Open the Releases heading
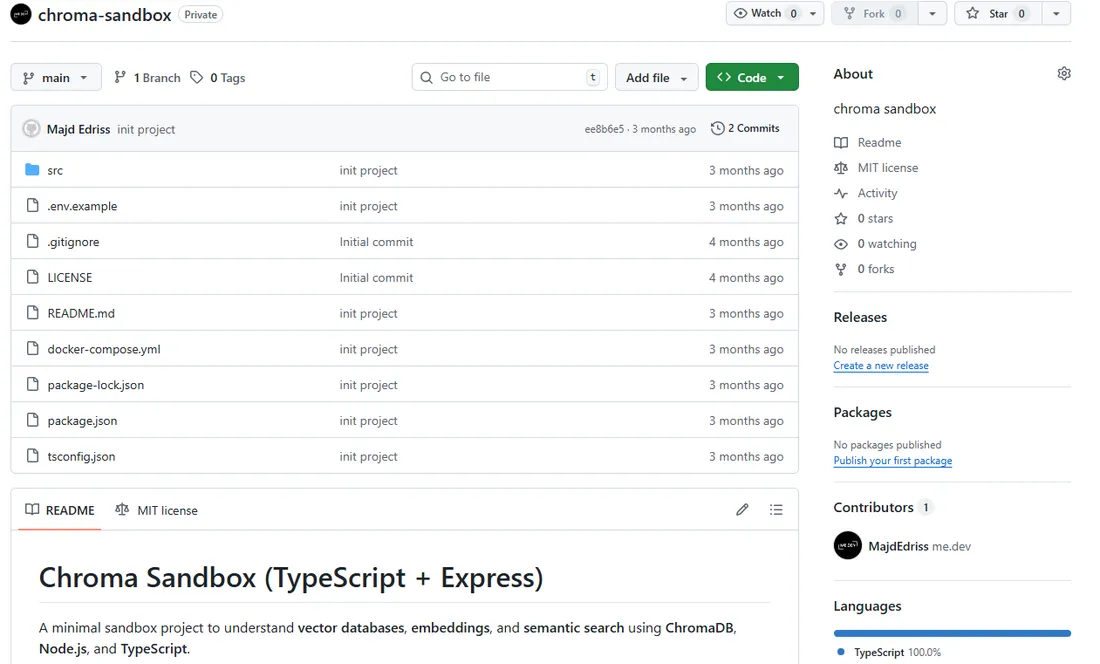The image size is (1100, 664). point(860,317)
